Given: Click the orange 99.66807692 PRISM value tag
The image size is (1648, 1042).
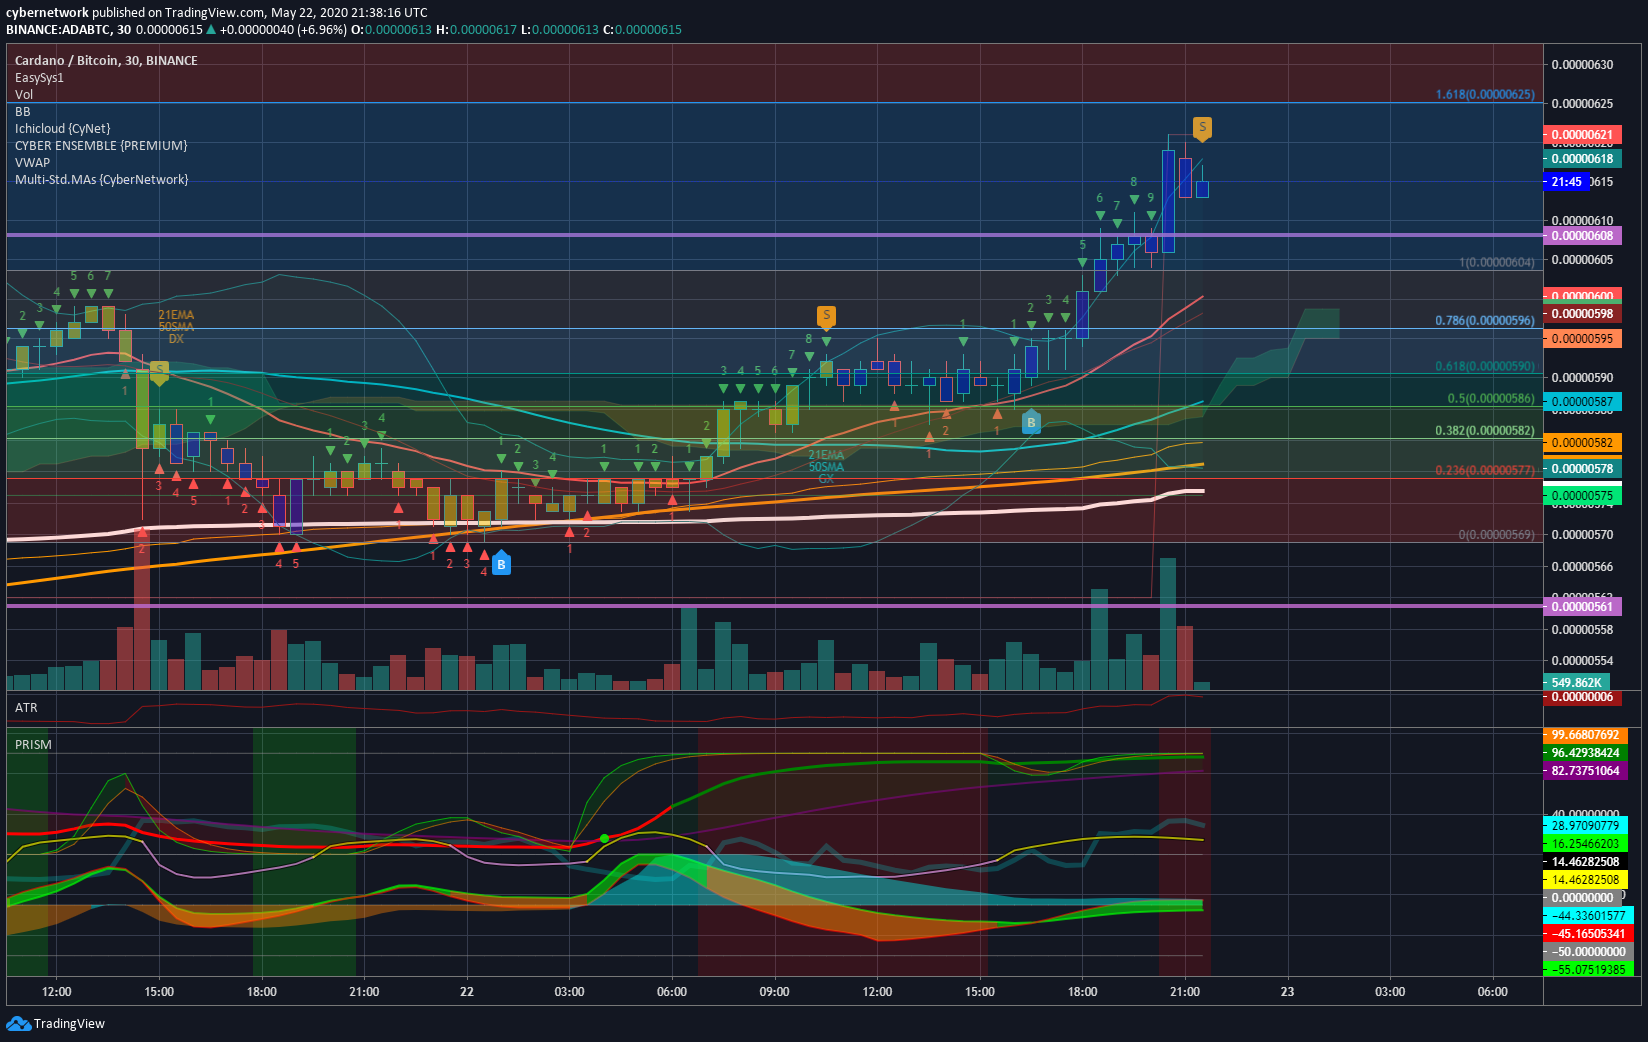Looking at the screenshot, I should tap(1586, 735).
